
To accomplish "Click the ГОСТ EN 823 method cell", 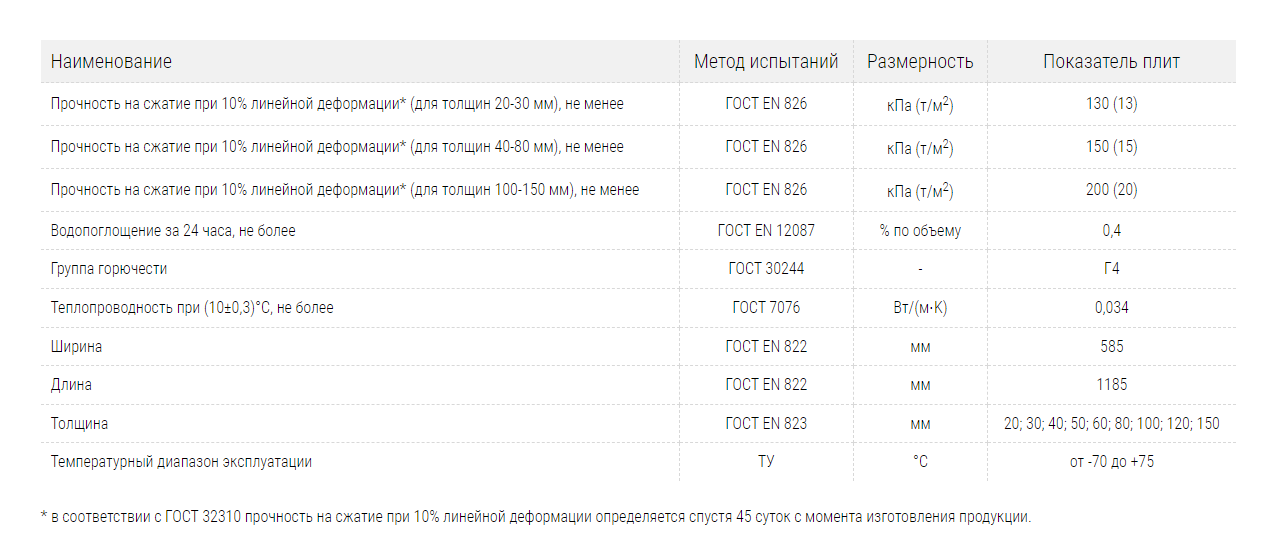I will point(766,424).
